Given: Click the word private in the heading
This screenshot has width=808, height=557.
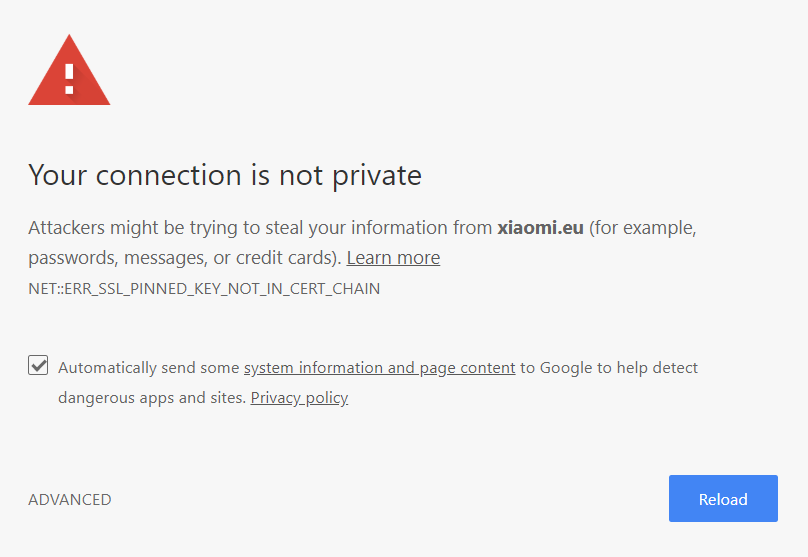Looking at the screenshot, I should pyautogui.click(x=377, y=176).
